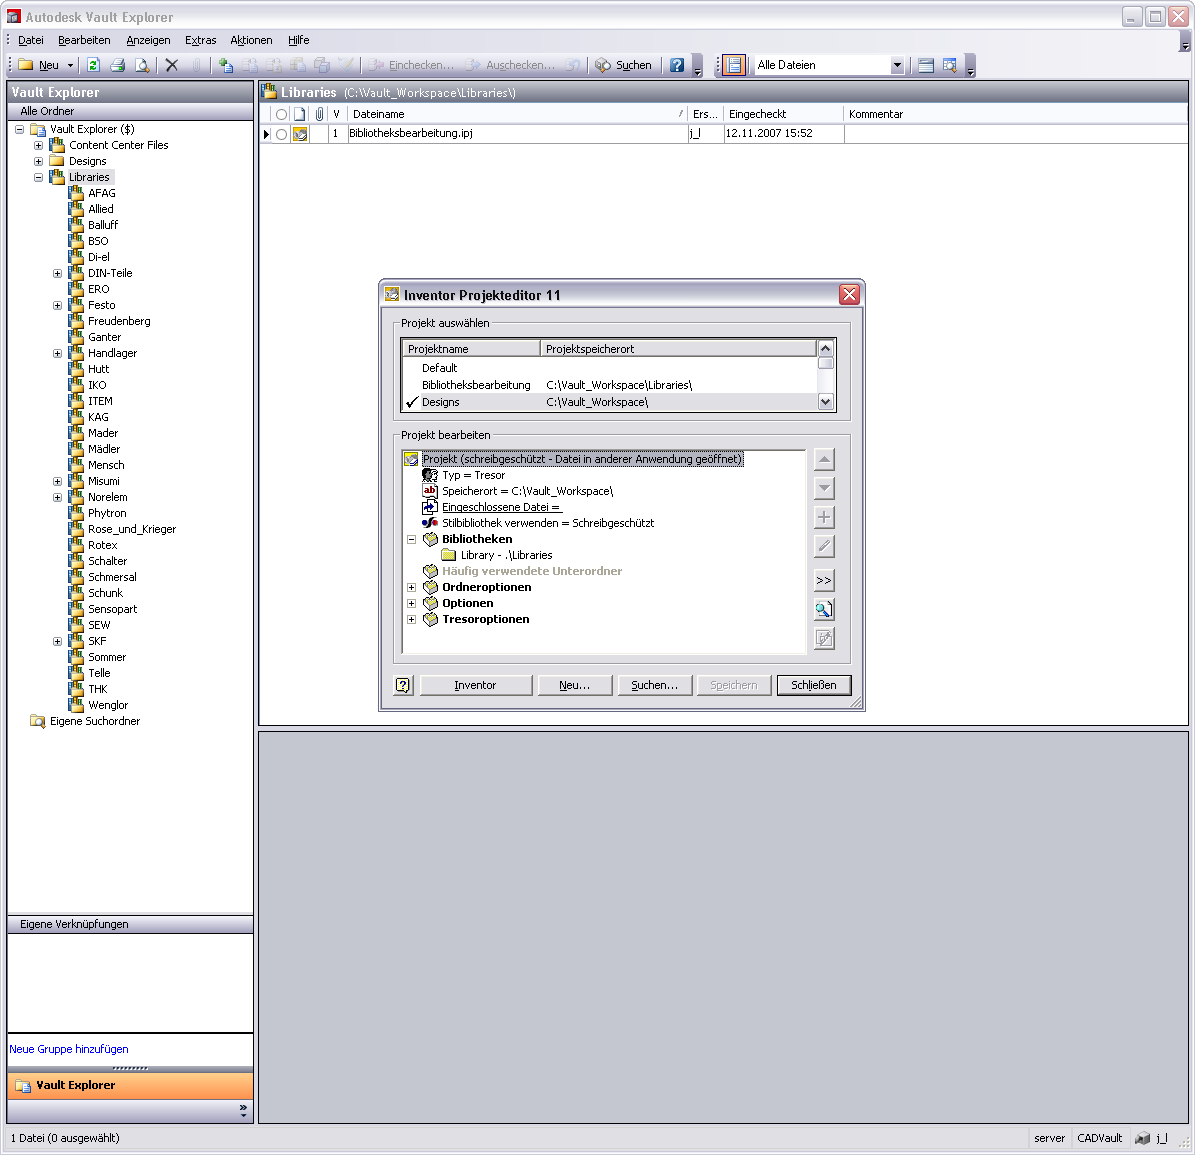Toggle the highlighted orange view pane icon
This screenshot has height=1155, width=1195.
pyautogui.click(x=734, y=66)
